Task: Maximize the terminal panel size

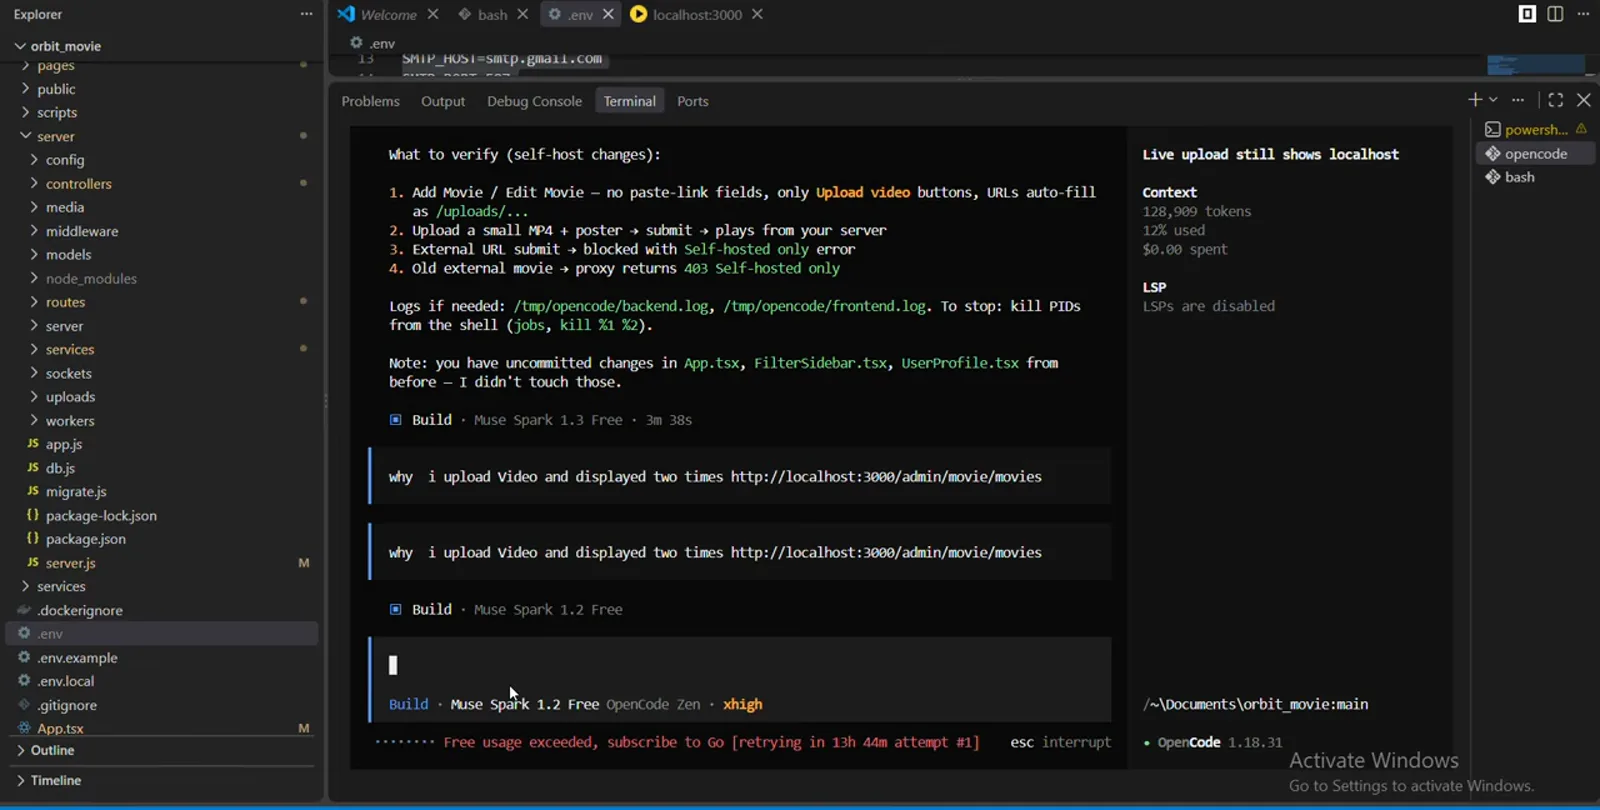Action: point(1556,100)
